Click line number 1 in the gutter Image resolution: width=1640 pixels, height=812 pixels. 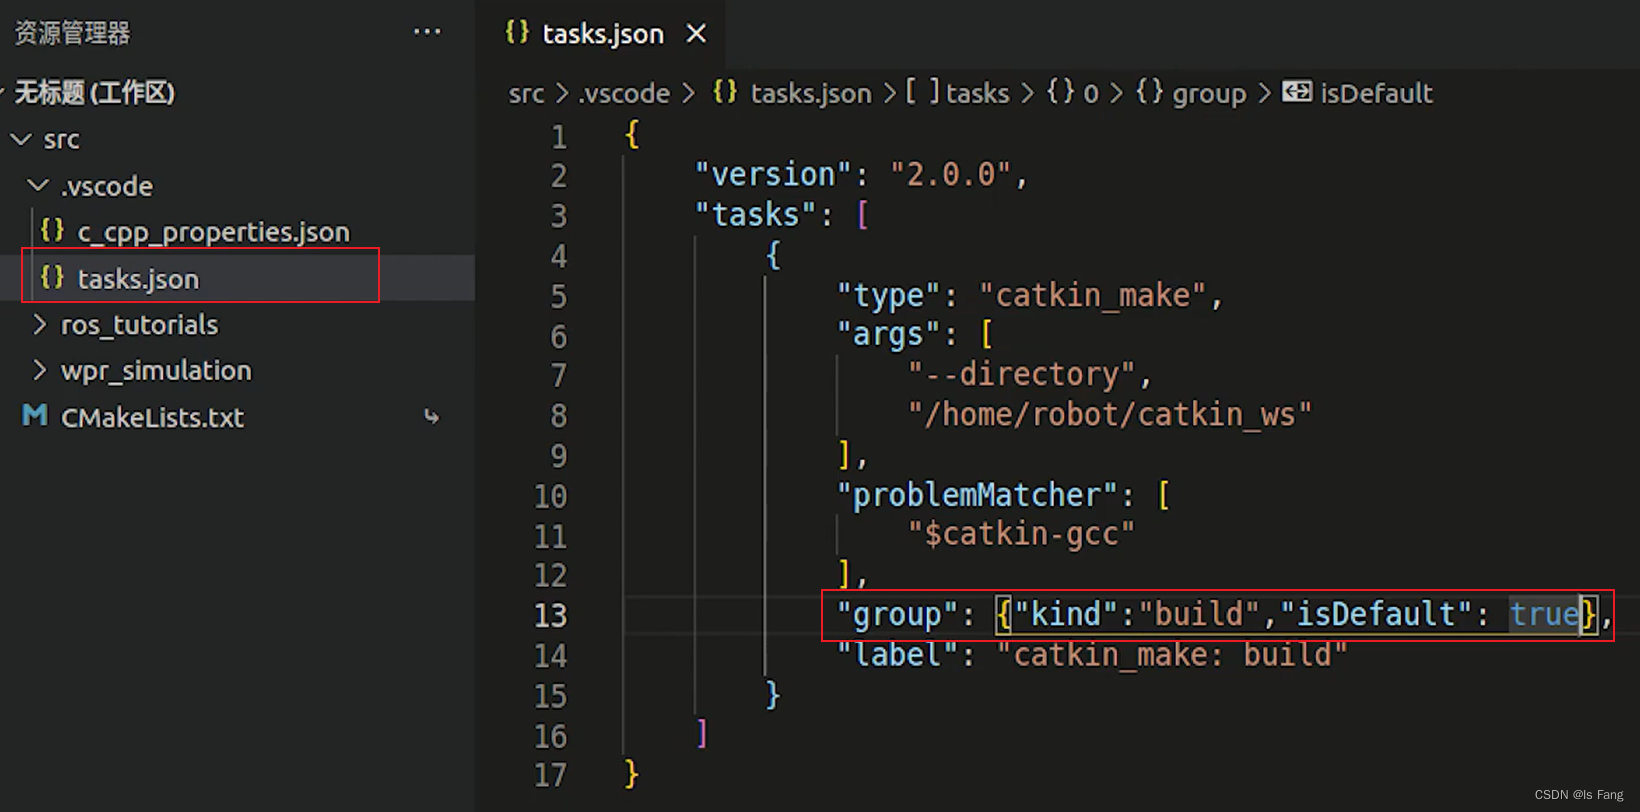click(559, 137)
